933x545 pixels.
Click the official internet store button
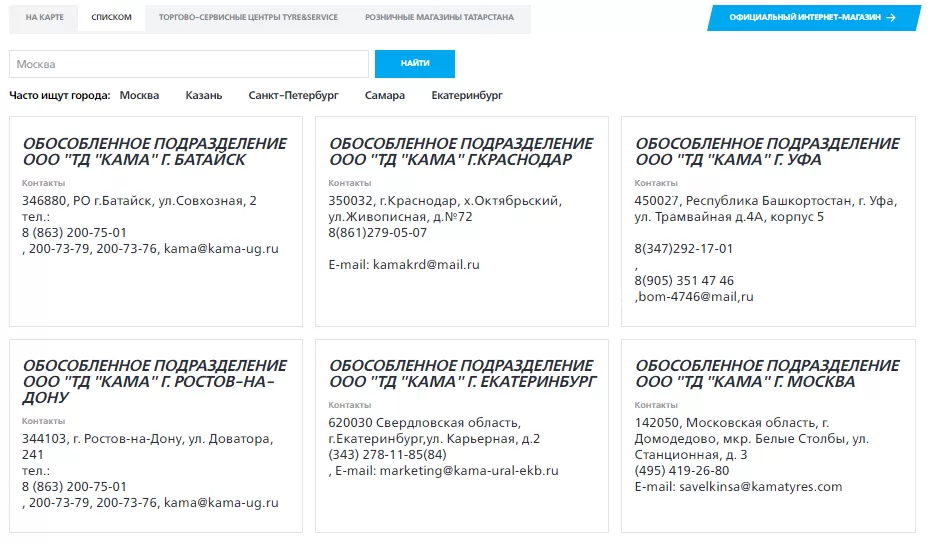pos(804,18)
